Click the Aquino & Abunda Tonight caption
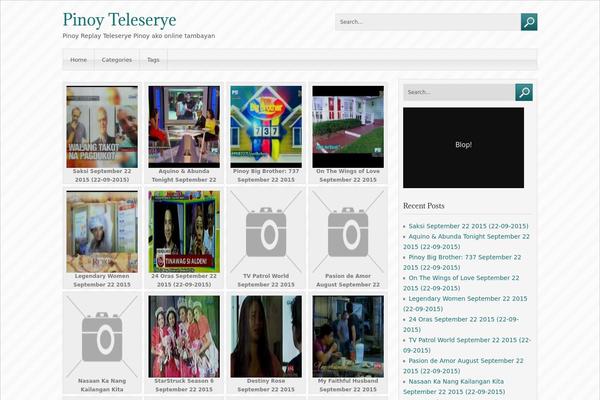The image size is (600, 400). click(184, 175)
